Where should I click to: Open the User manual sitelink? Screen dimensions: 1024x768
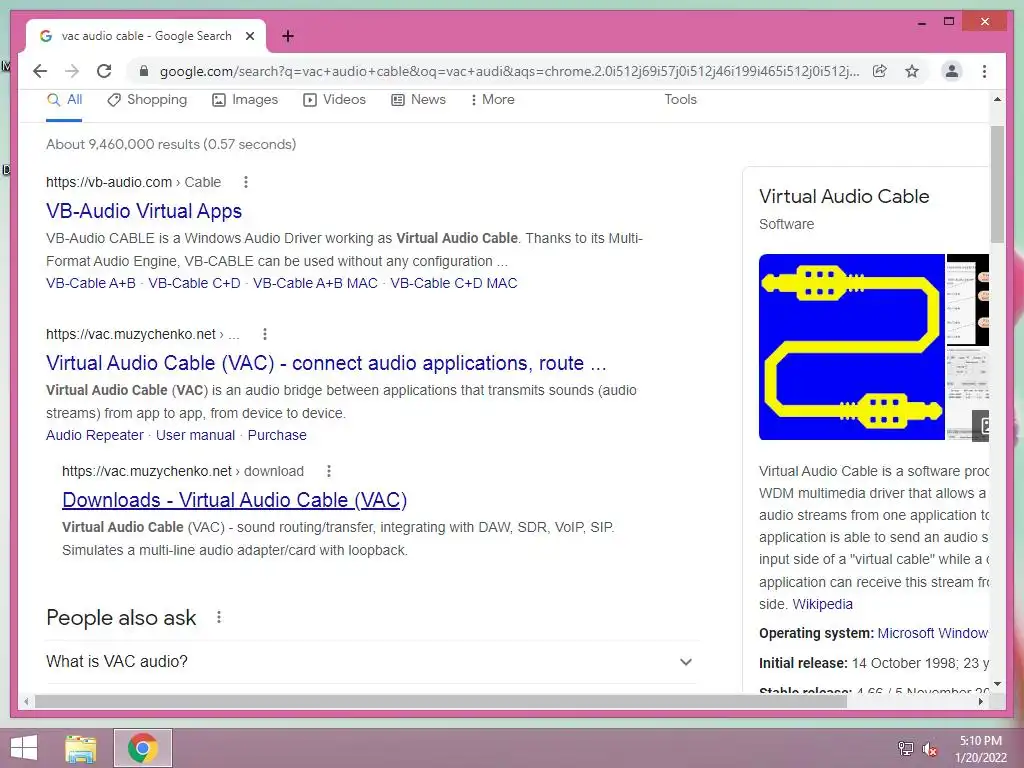(x=195, y=436)
